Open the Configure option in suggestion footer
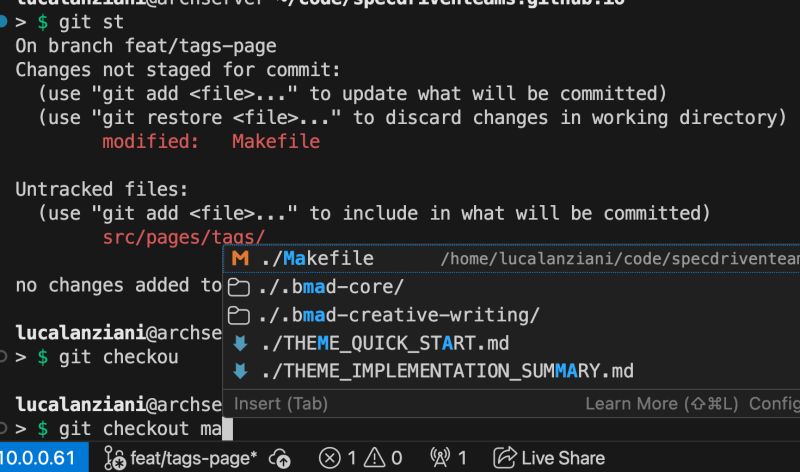This screenshot has height=472, width=800. (774, 404)
